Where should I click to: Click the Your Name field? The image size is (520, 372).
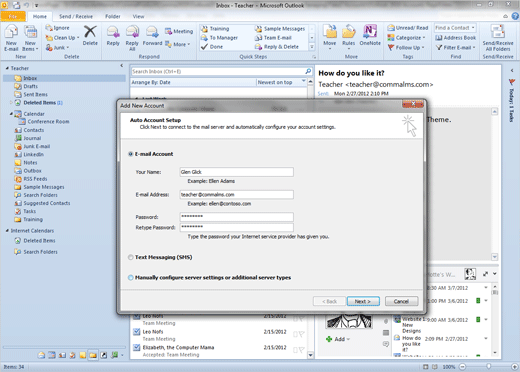(237, 172)
